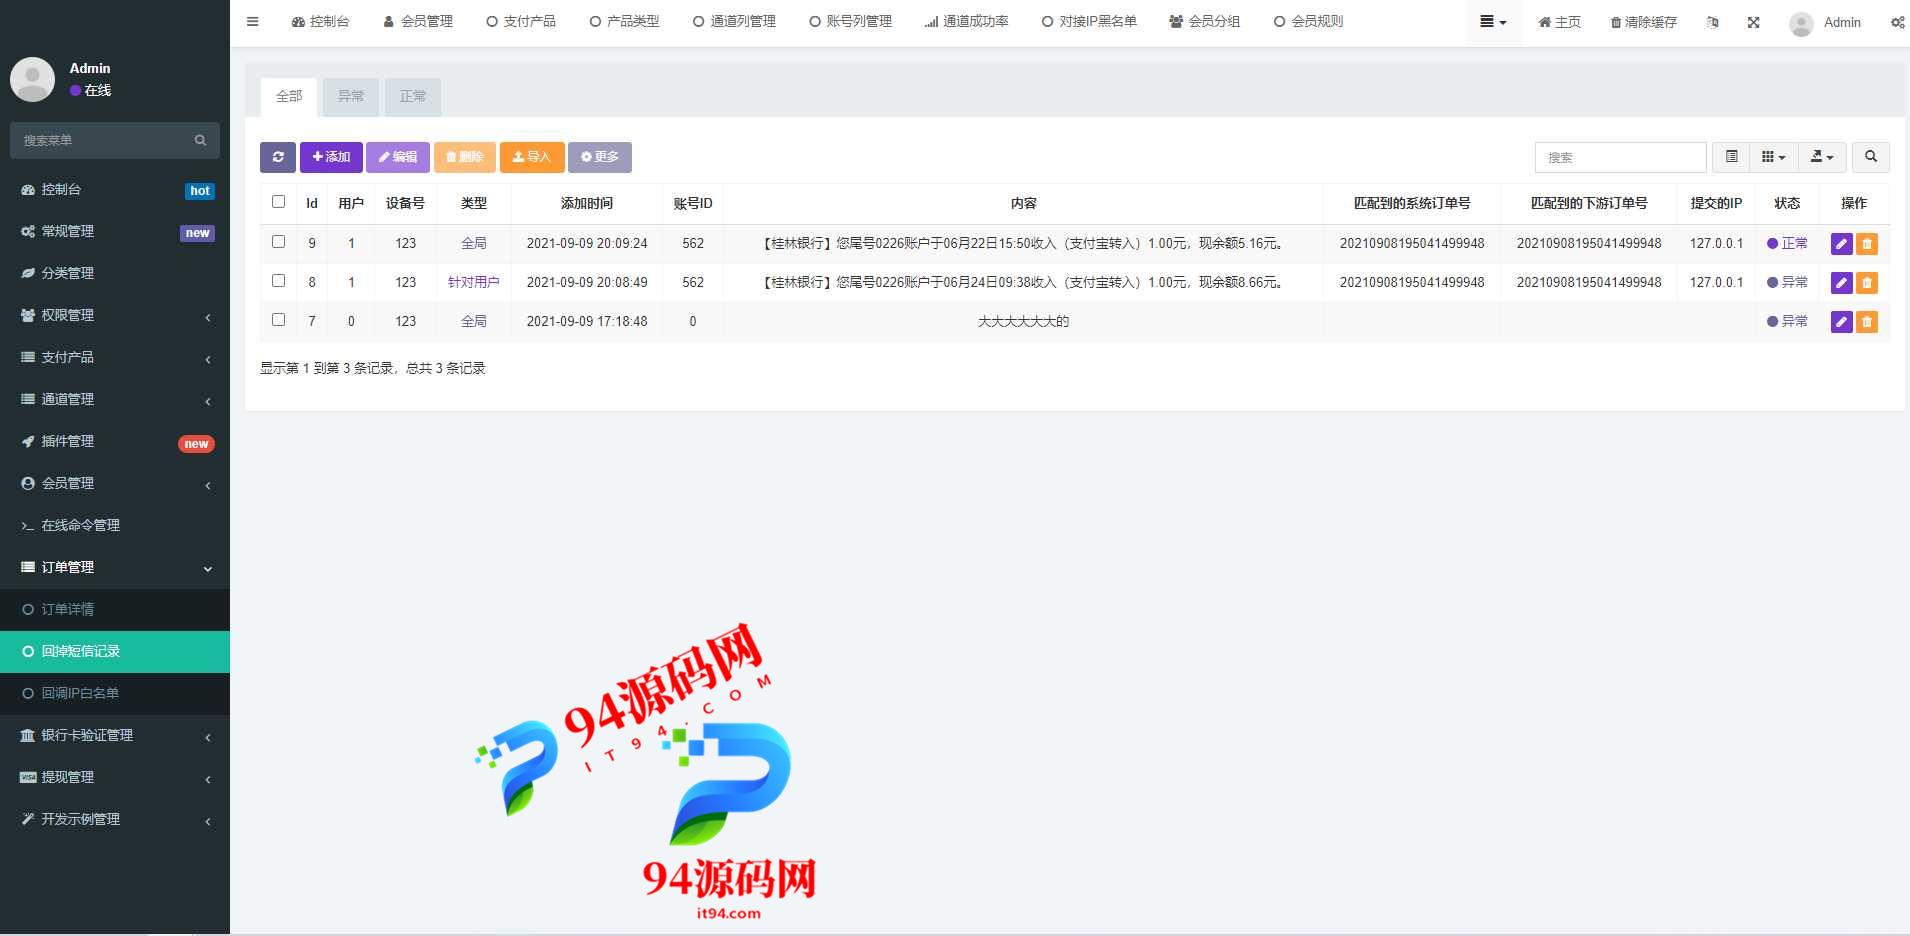The image size is (1910, 936).
Task: Open the language switch icon
Action: 1712,22
